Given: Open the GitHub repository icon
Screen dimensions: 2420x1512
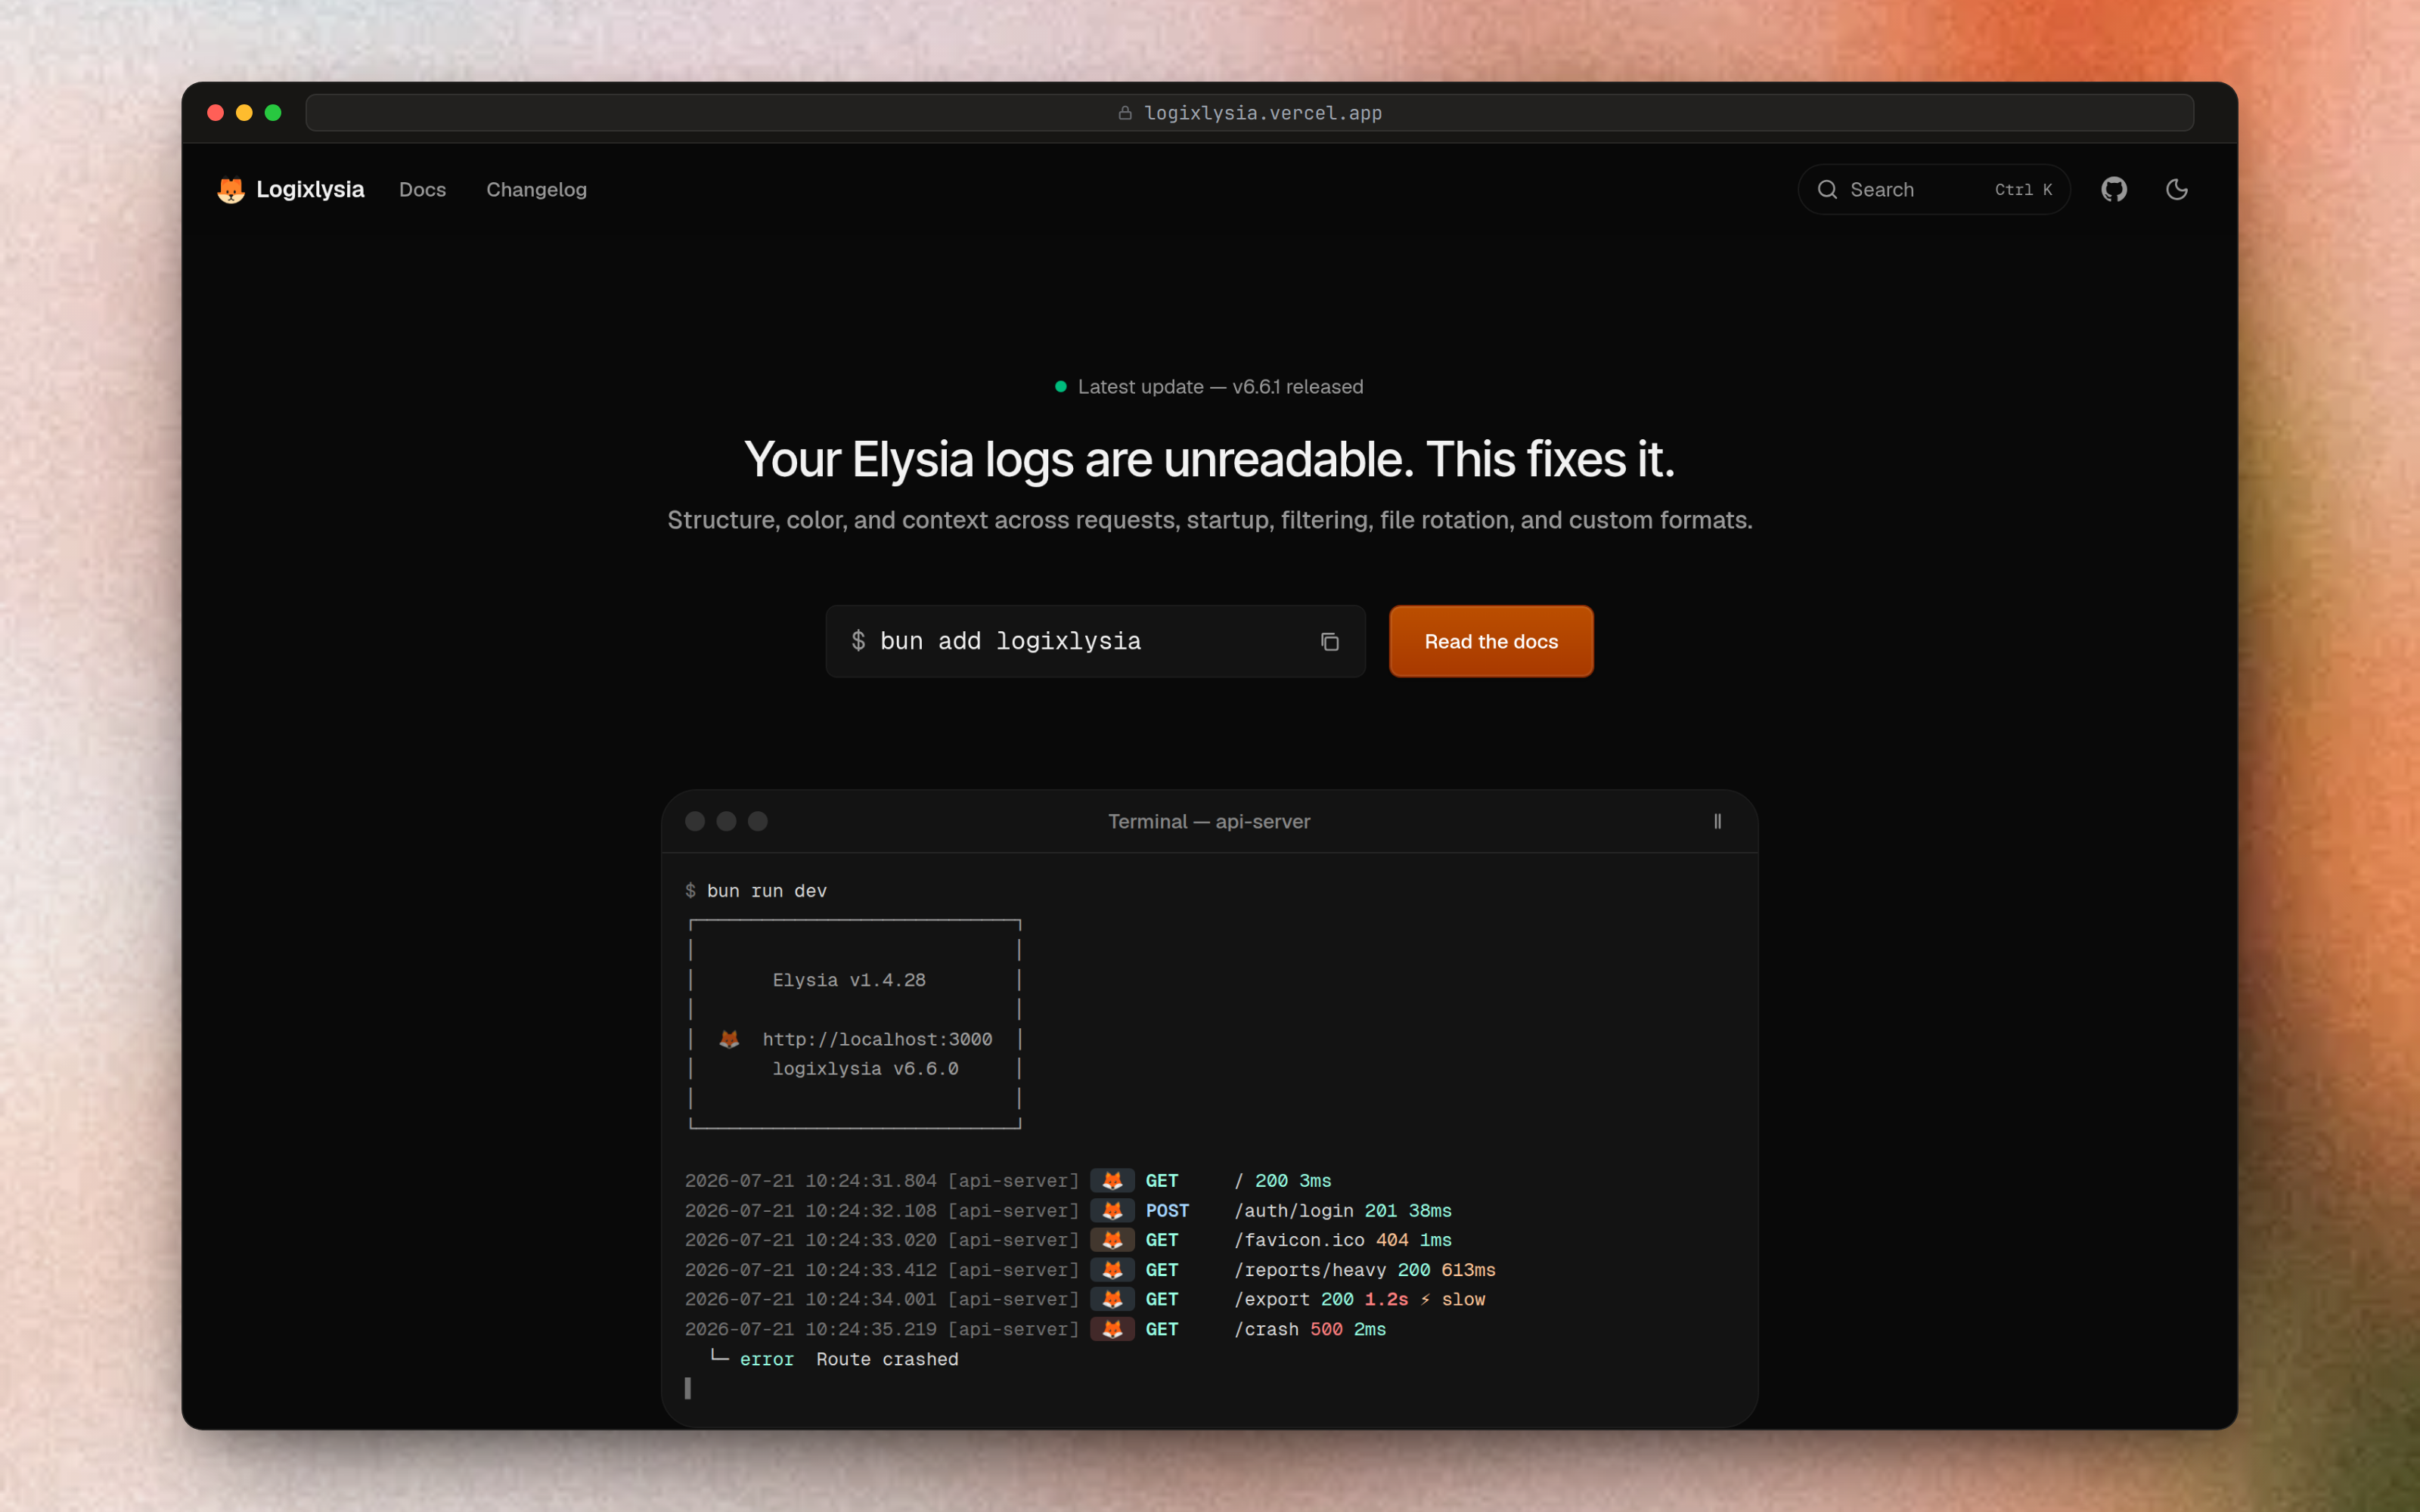Looking at the screenshot, I should [x=2113, y=189].
